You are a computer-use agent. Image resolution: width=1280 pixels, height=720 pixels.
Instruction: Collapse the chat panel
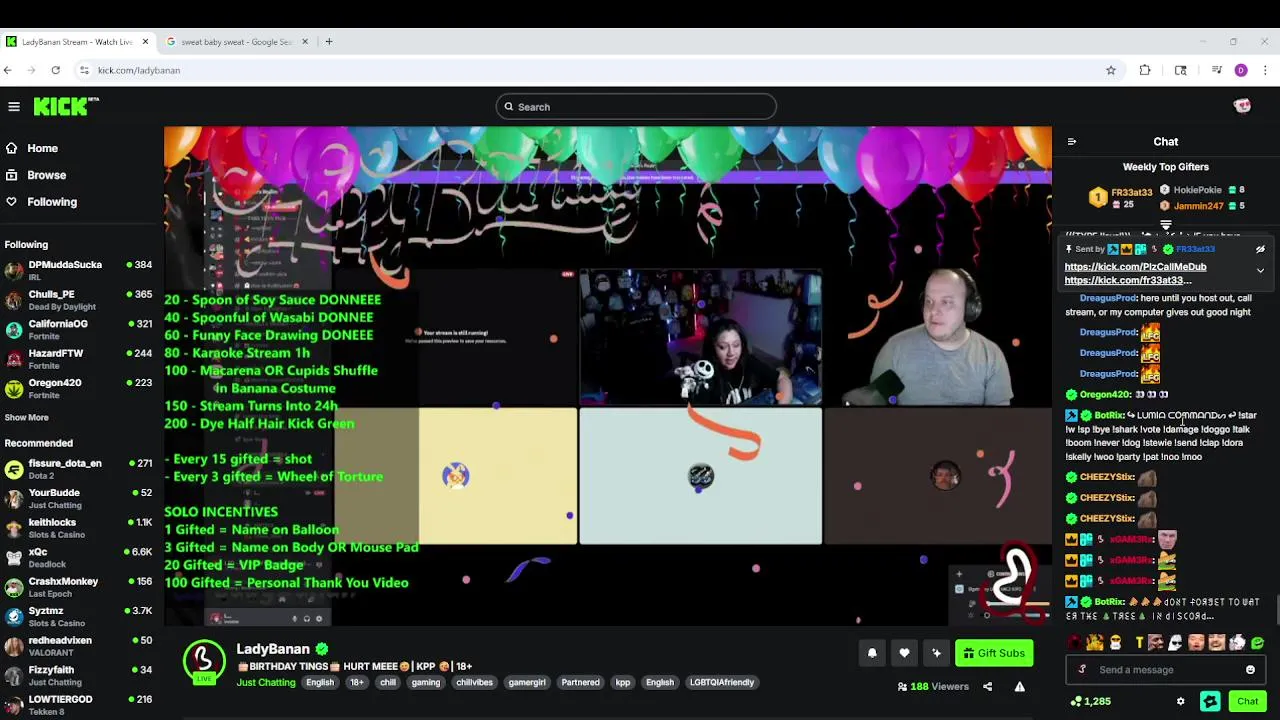click(x=1072, y=142)
